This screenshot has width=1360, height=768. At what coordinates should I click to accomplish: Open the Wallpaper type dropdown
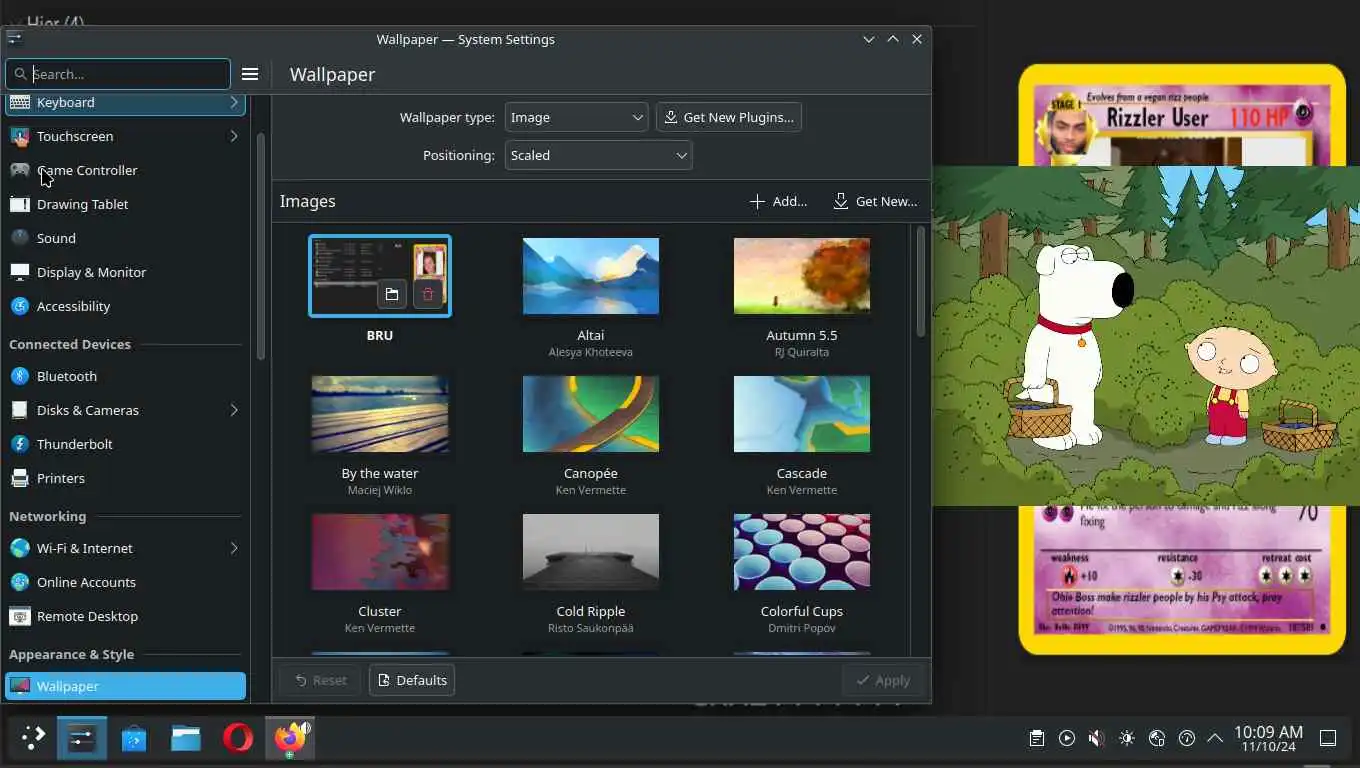[x=576, y=117]
